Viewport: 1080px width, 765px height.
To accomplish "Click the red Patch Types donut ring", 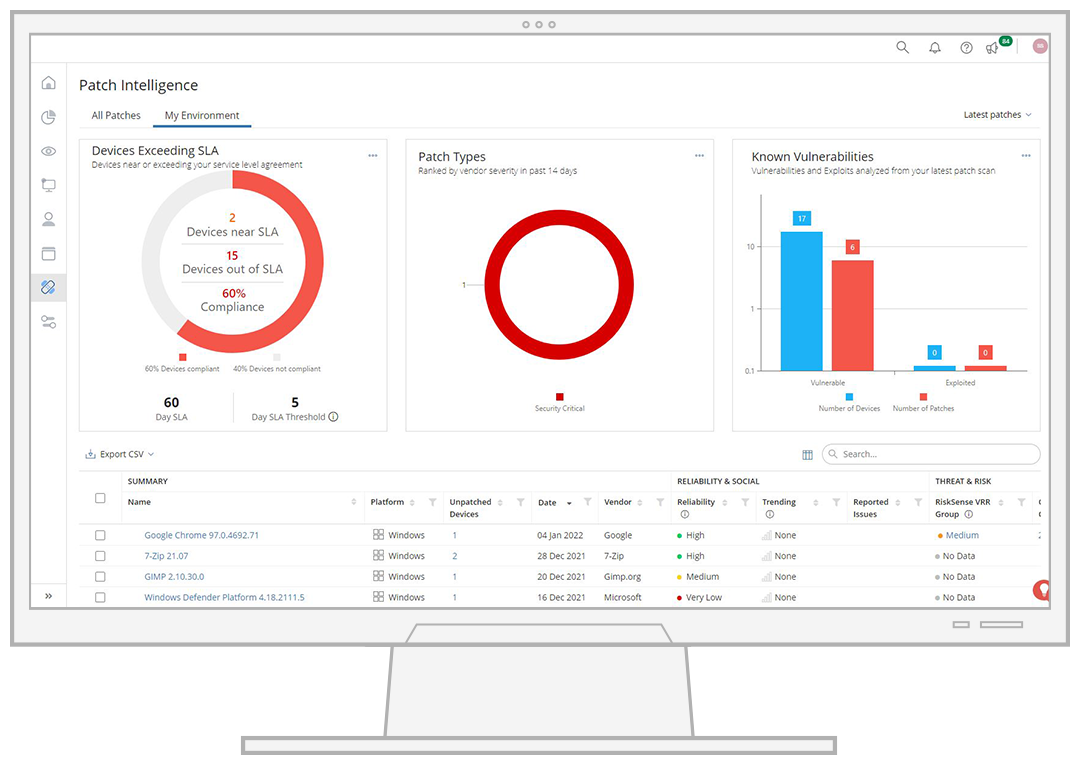I will [x=559, y=218].
